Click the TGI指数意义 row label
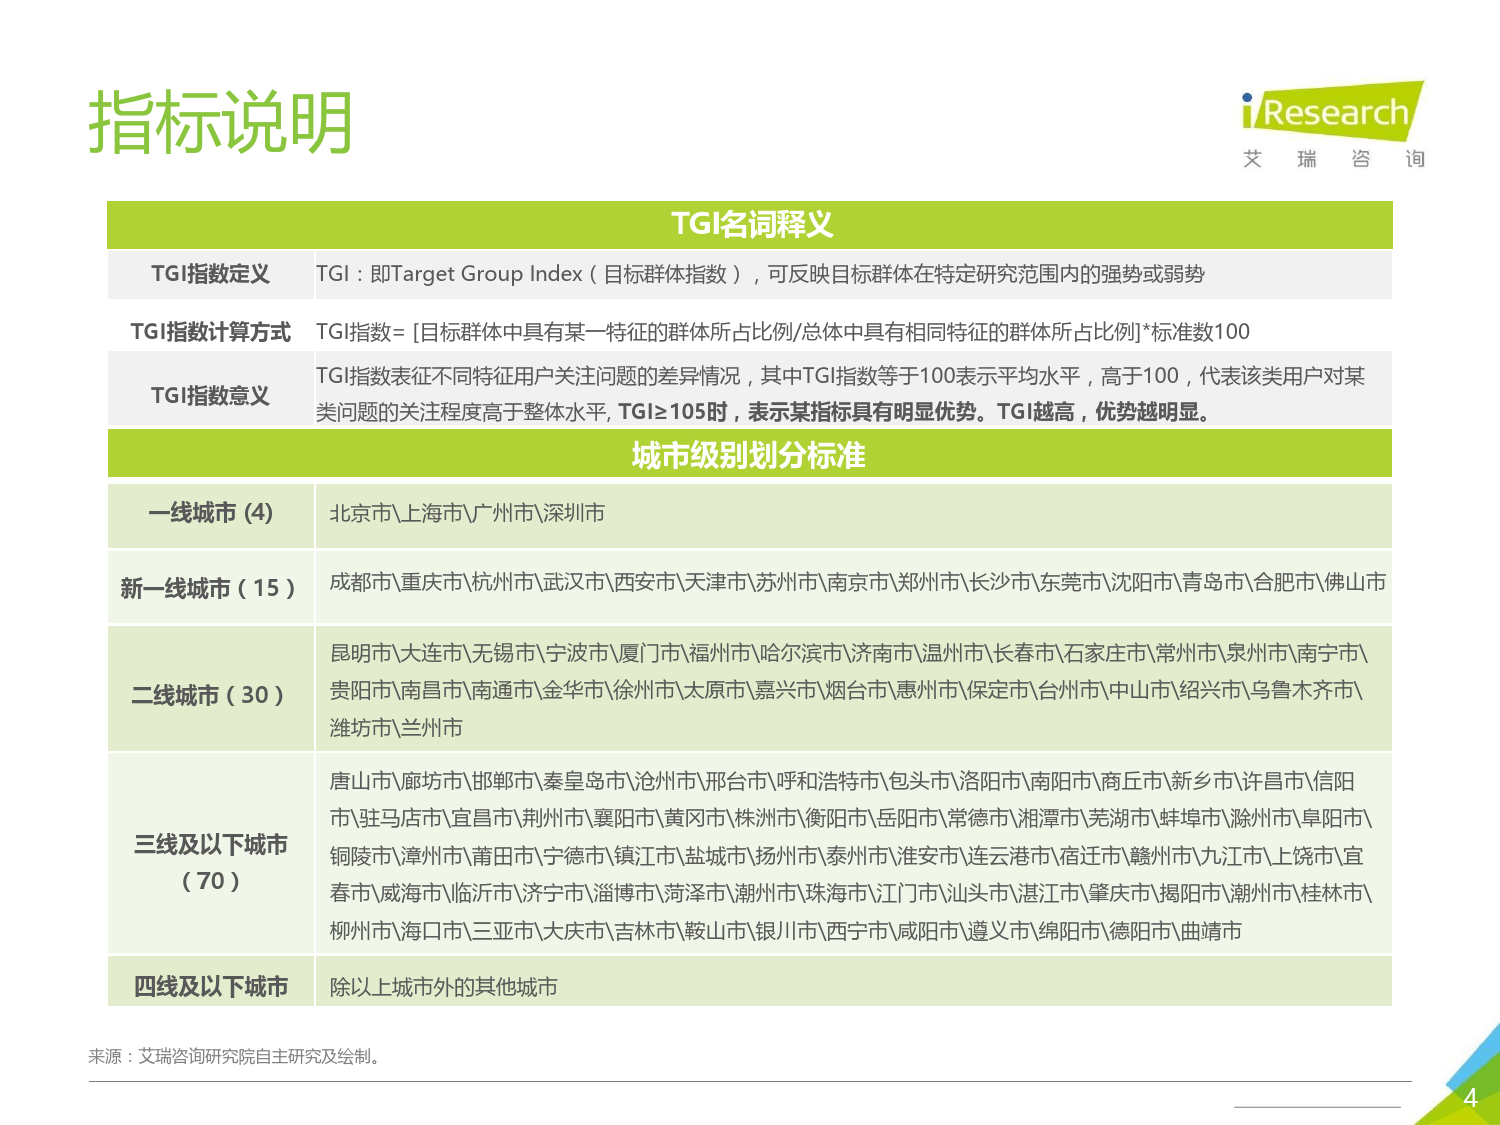1500x1125 pixels. tap(210, 396)
